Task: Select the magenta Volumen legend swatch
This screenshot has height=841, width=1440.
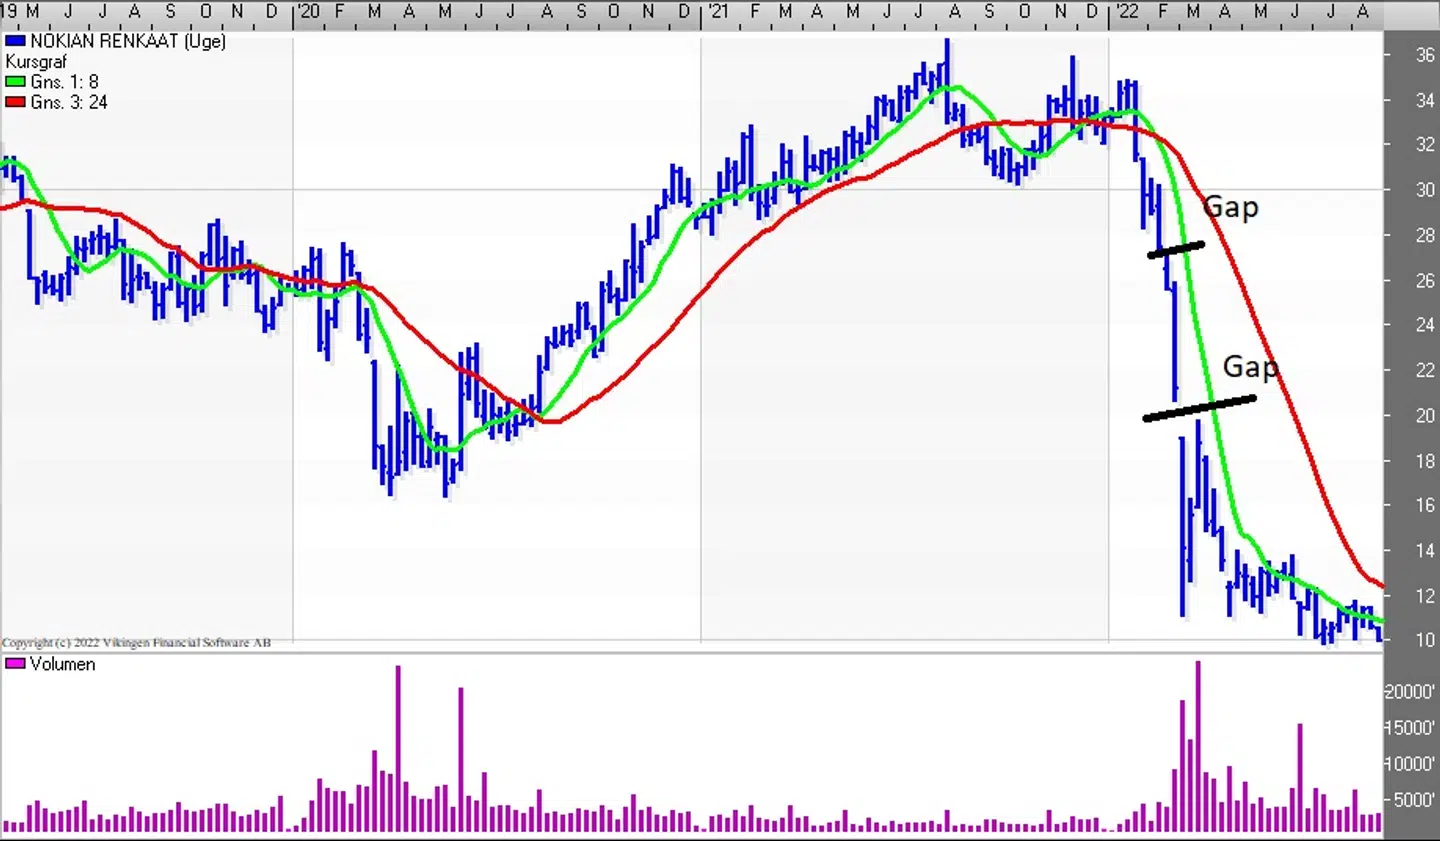Action: (x=15, y=664)
